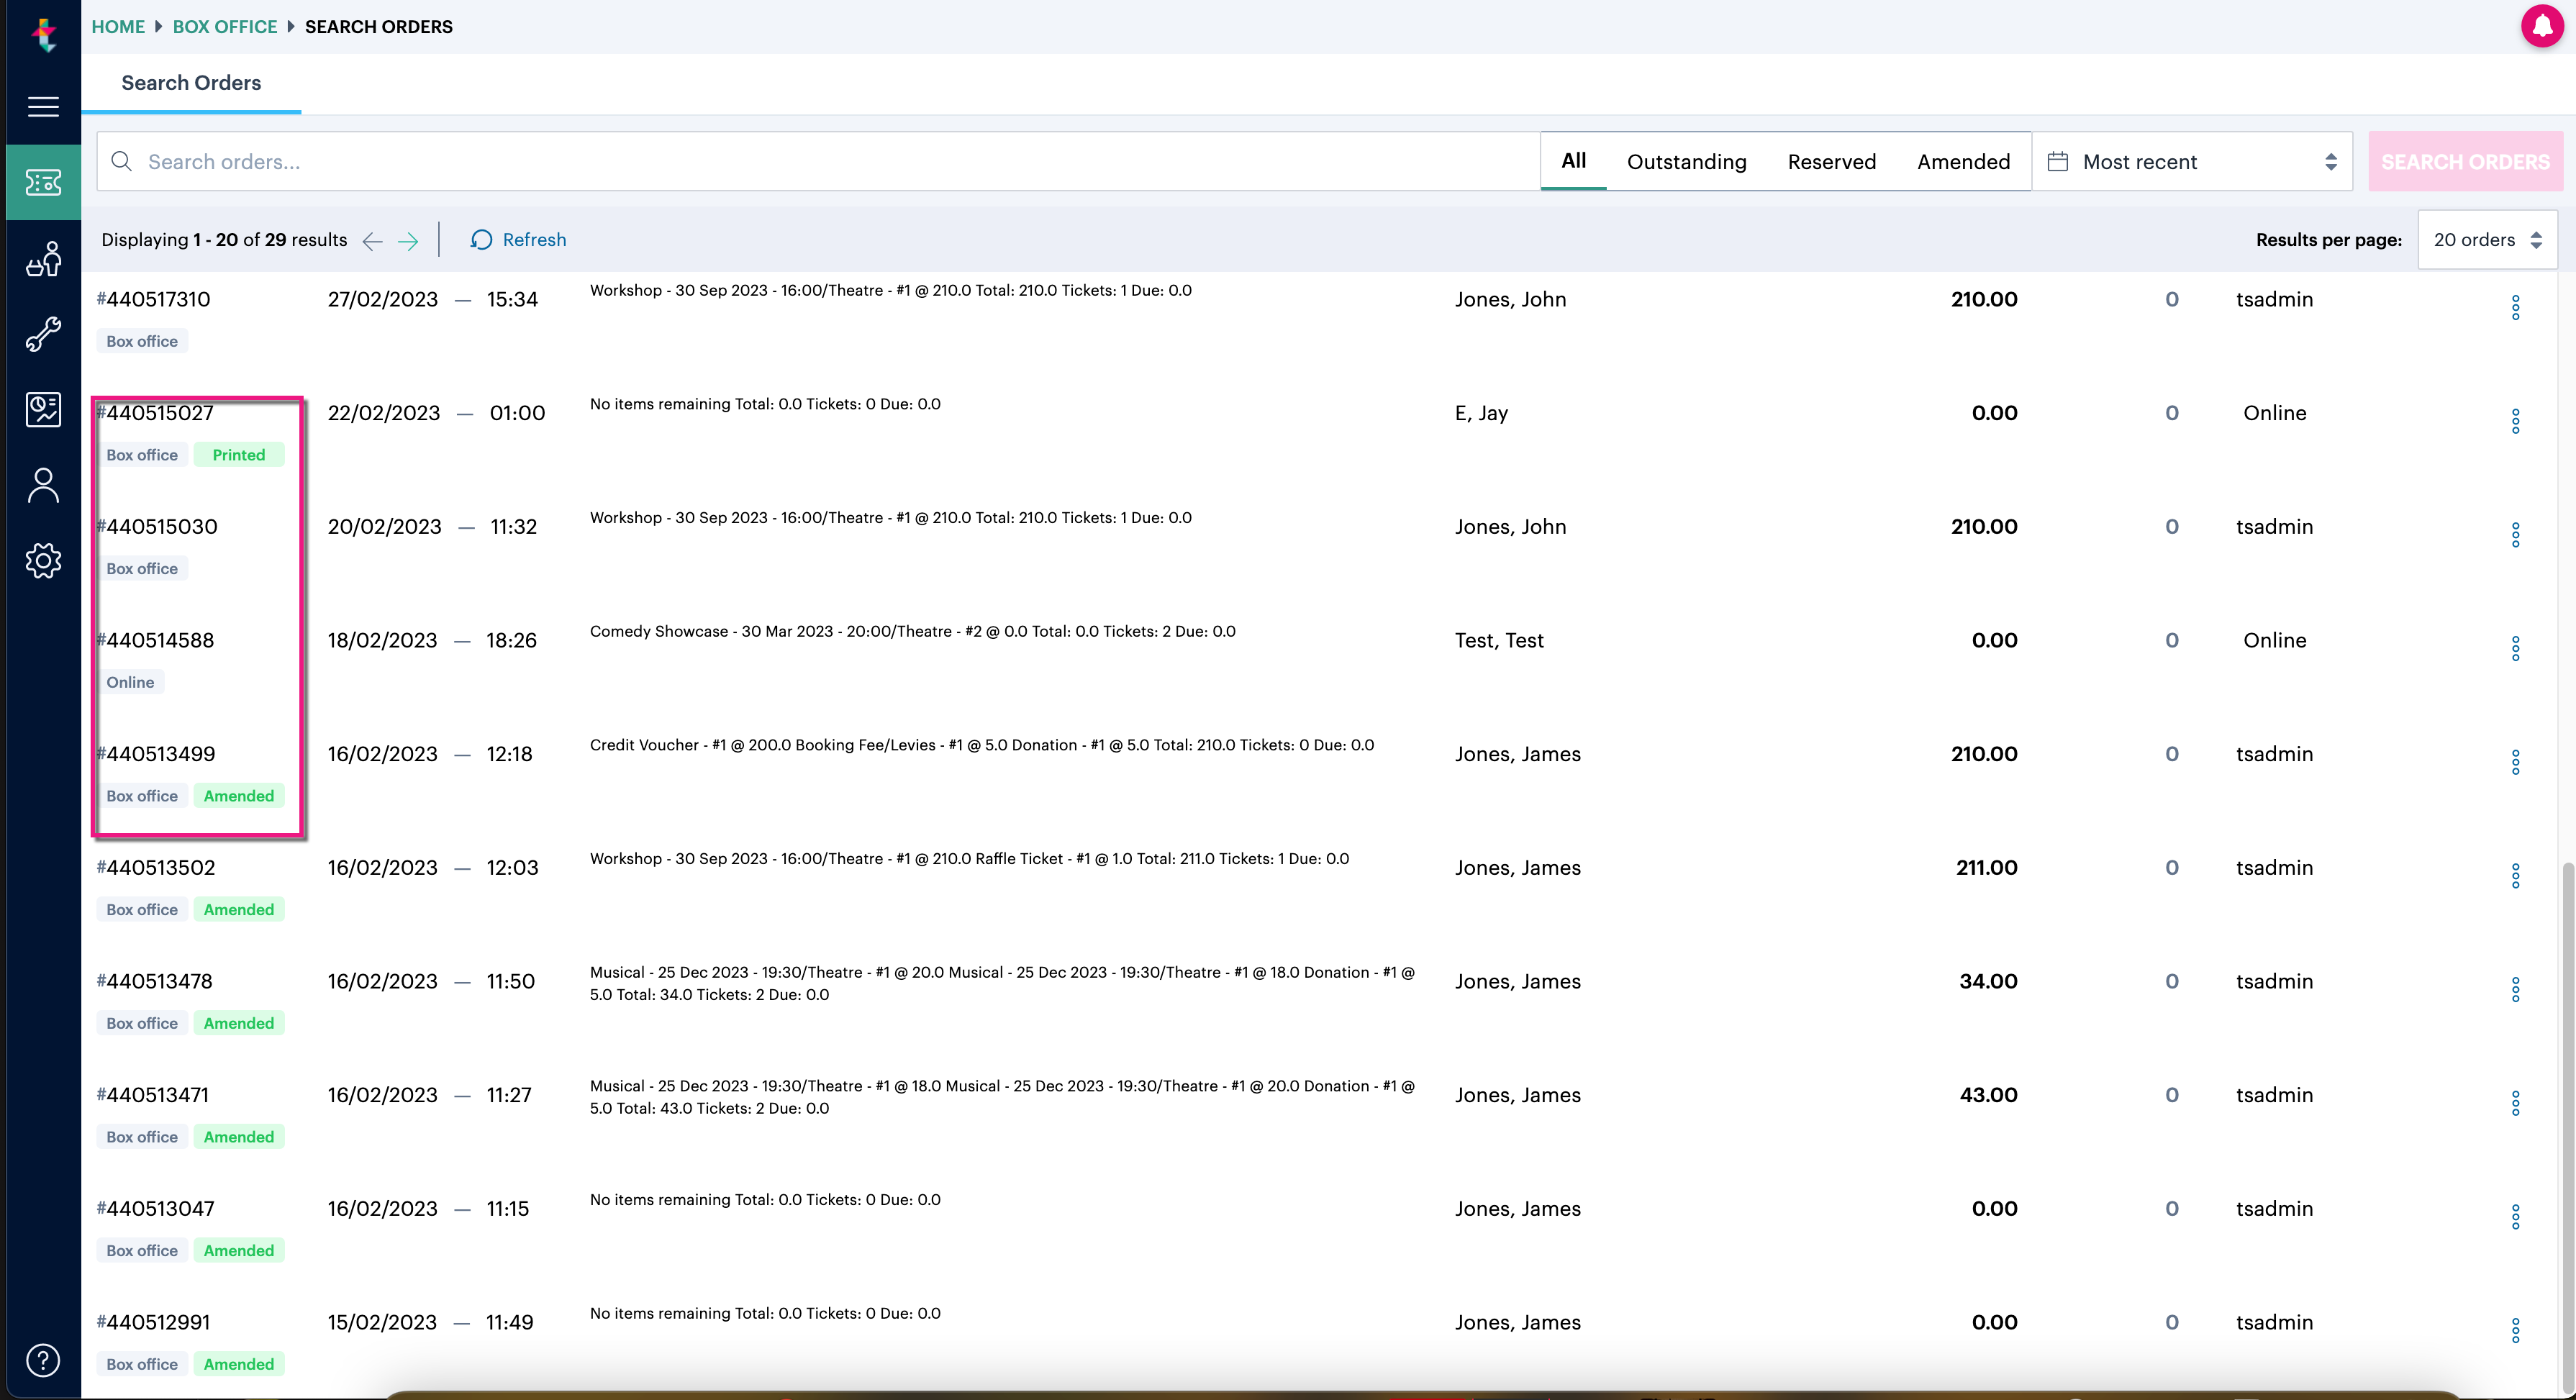Click the HOME breadcrumb link

click(x=118, y=27)
